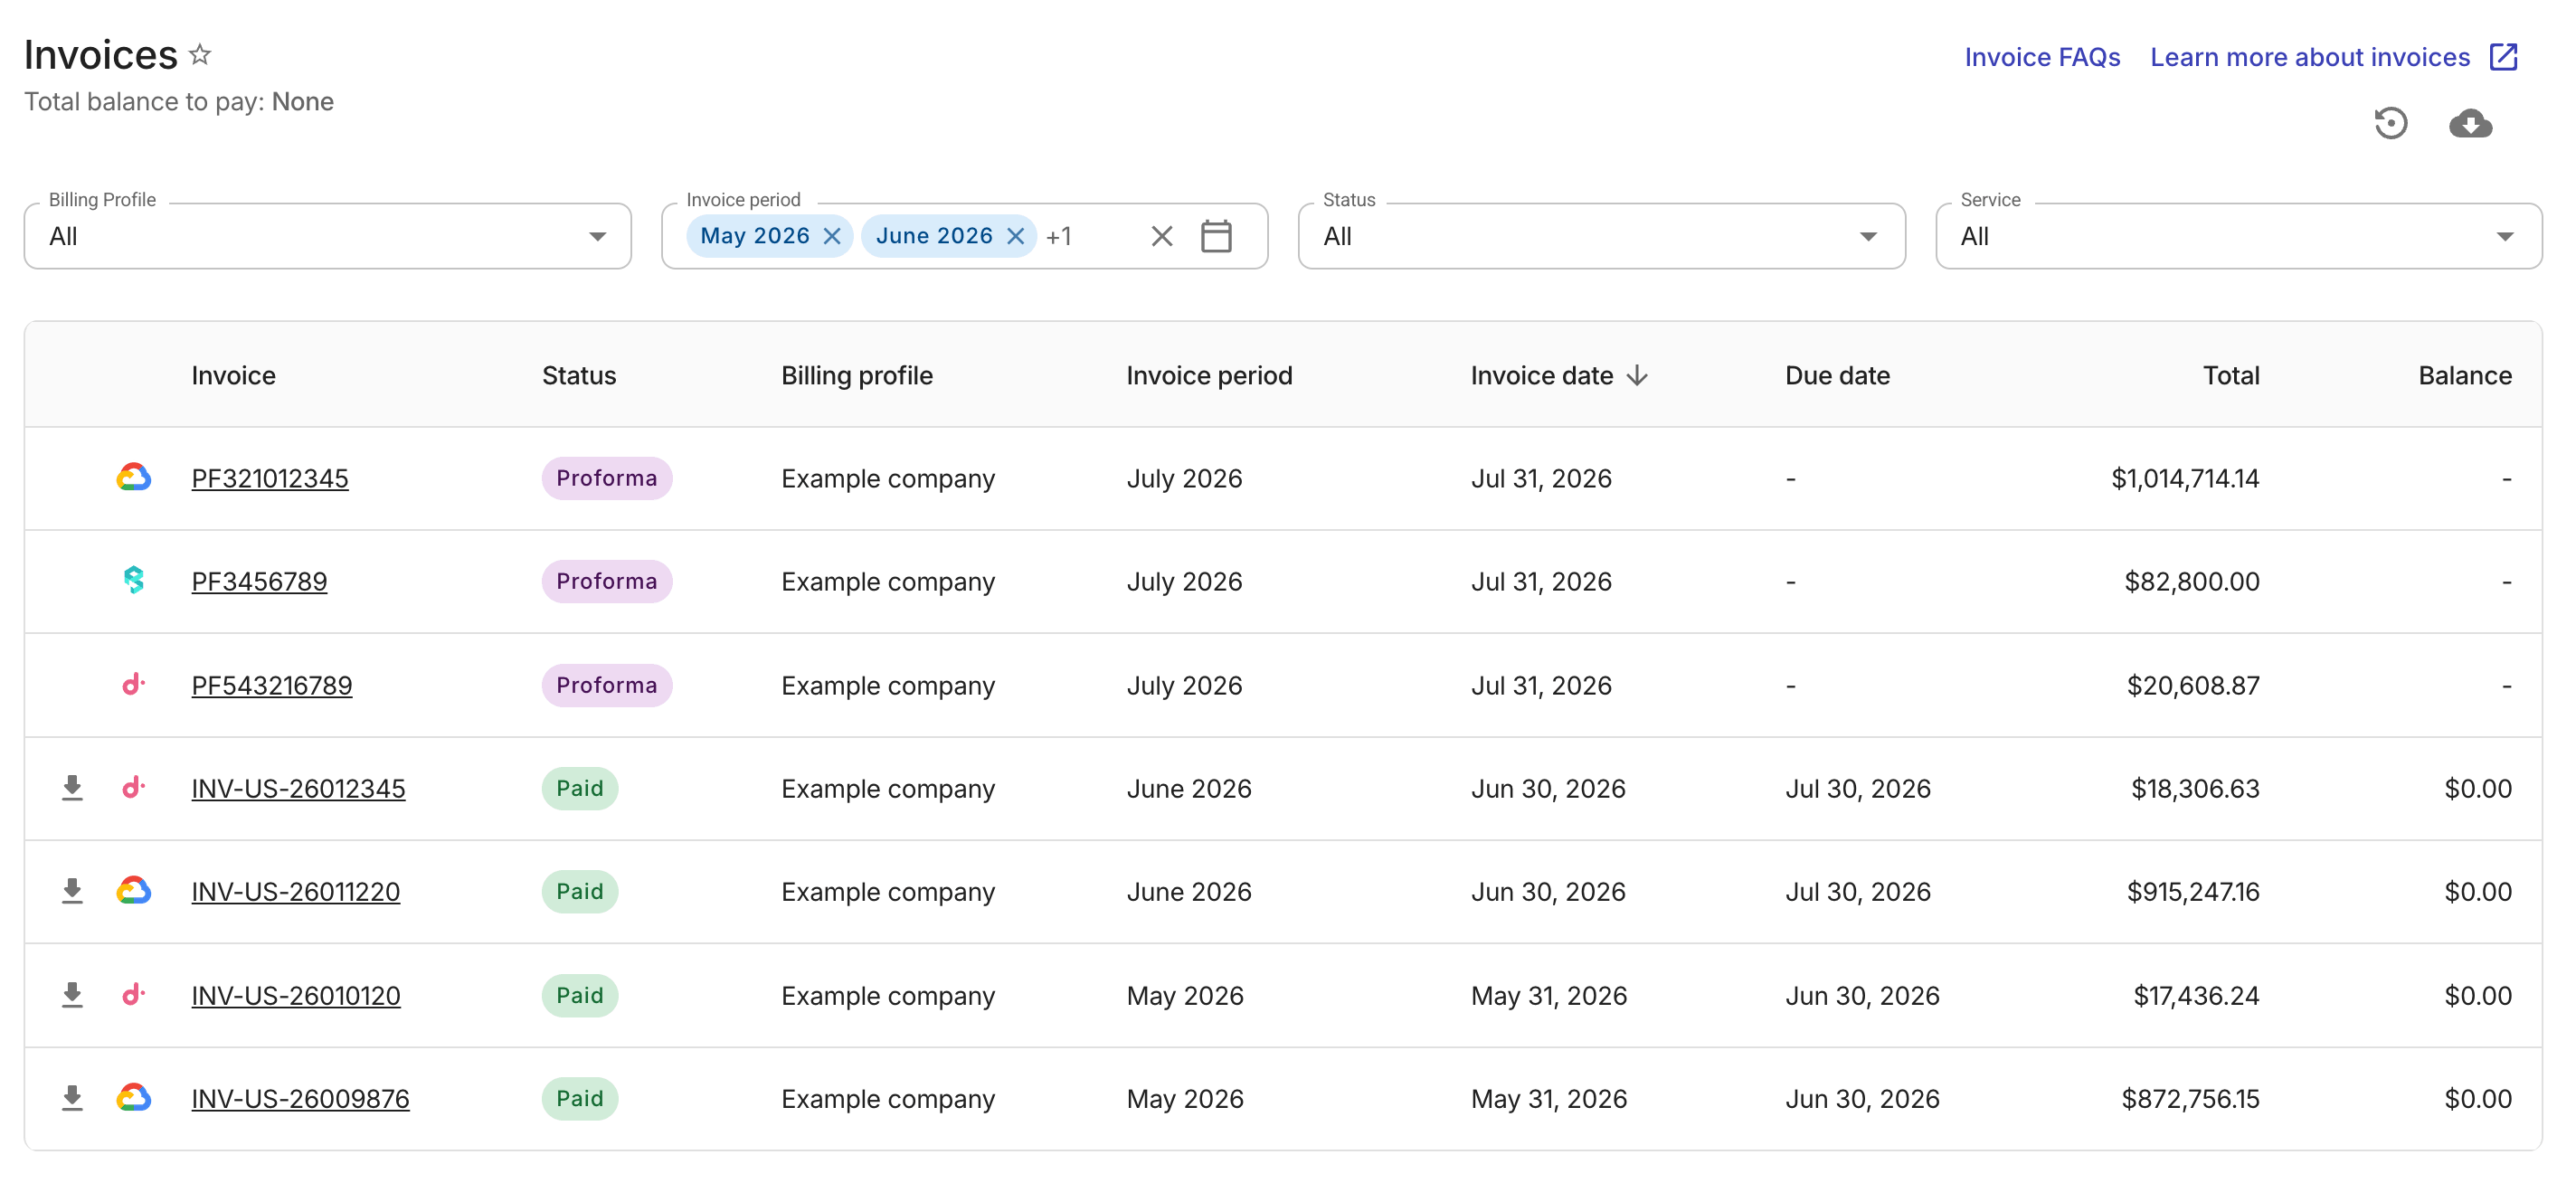Click the service icon for PF3456789
This screenshot has height=1183, width=2576.
point(133,580)
